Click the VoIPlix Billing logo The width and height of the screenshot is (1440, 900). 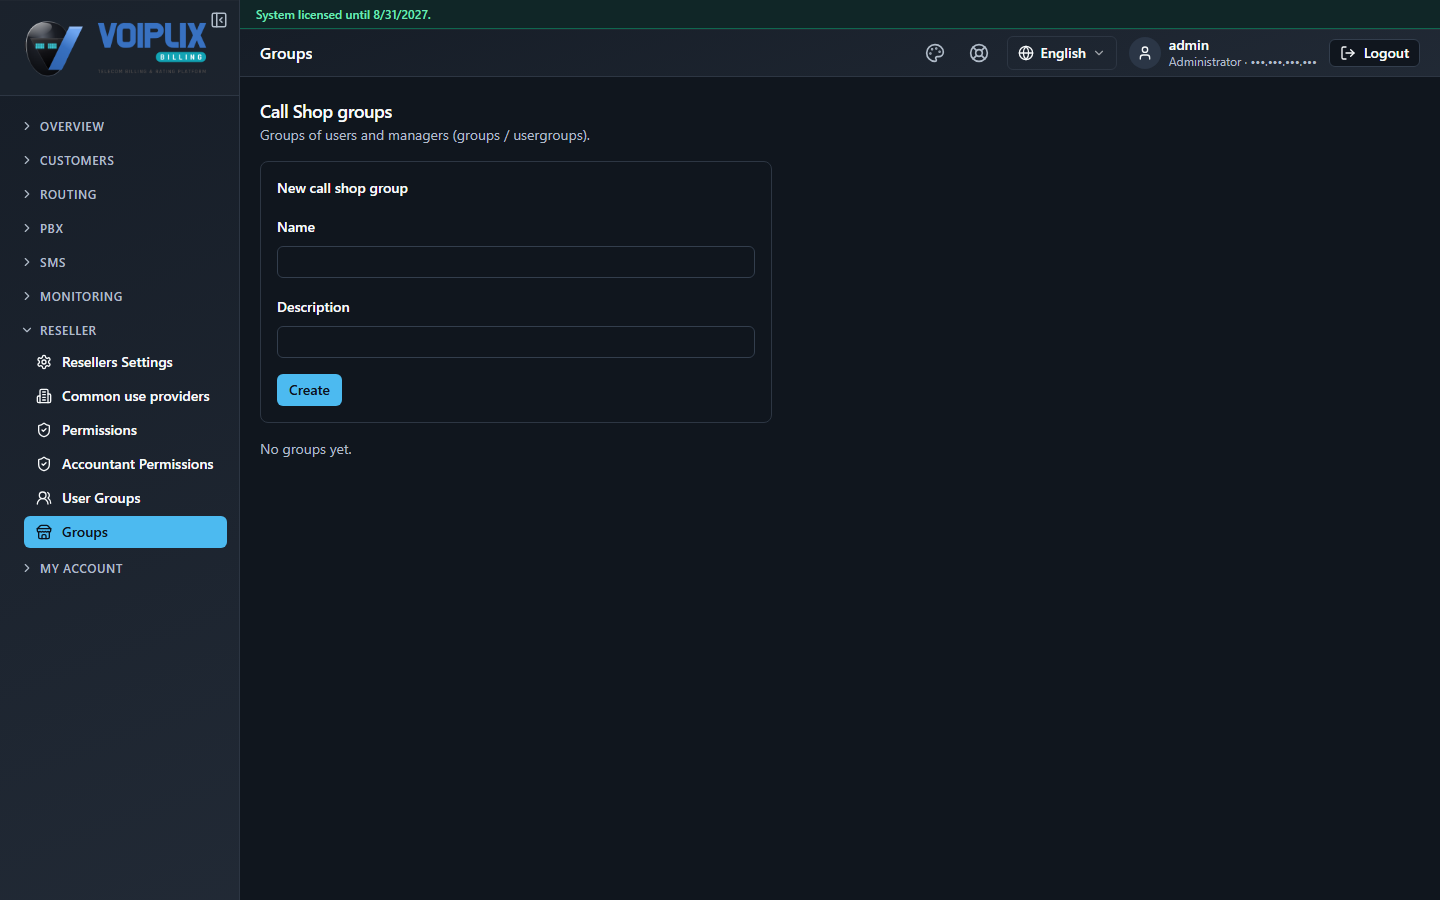pyautogui.click(x=116, y=48)
